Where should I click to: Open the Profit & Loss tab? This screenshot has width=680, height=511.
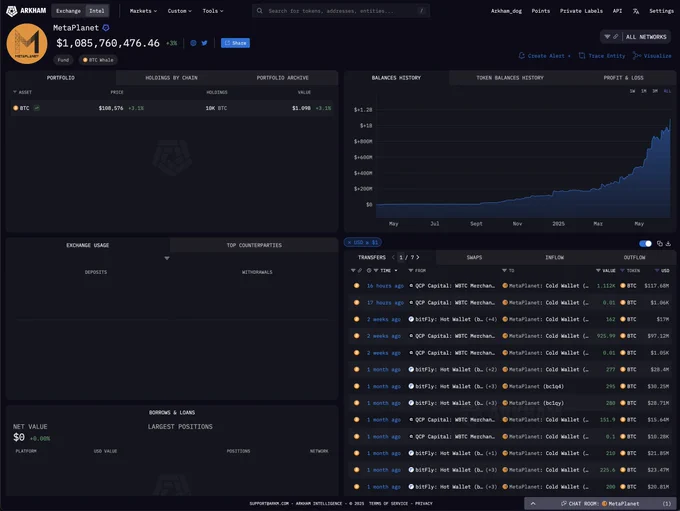[623, 78]
